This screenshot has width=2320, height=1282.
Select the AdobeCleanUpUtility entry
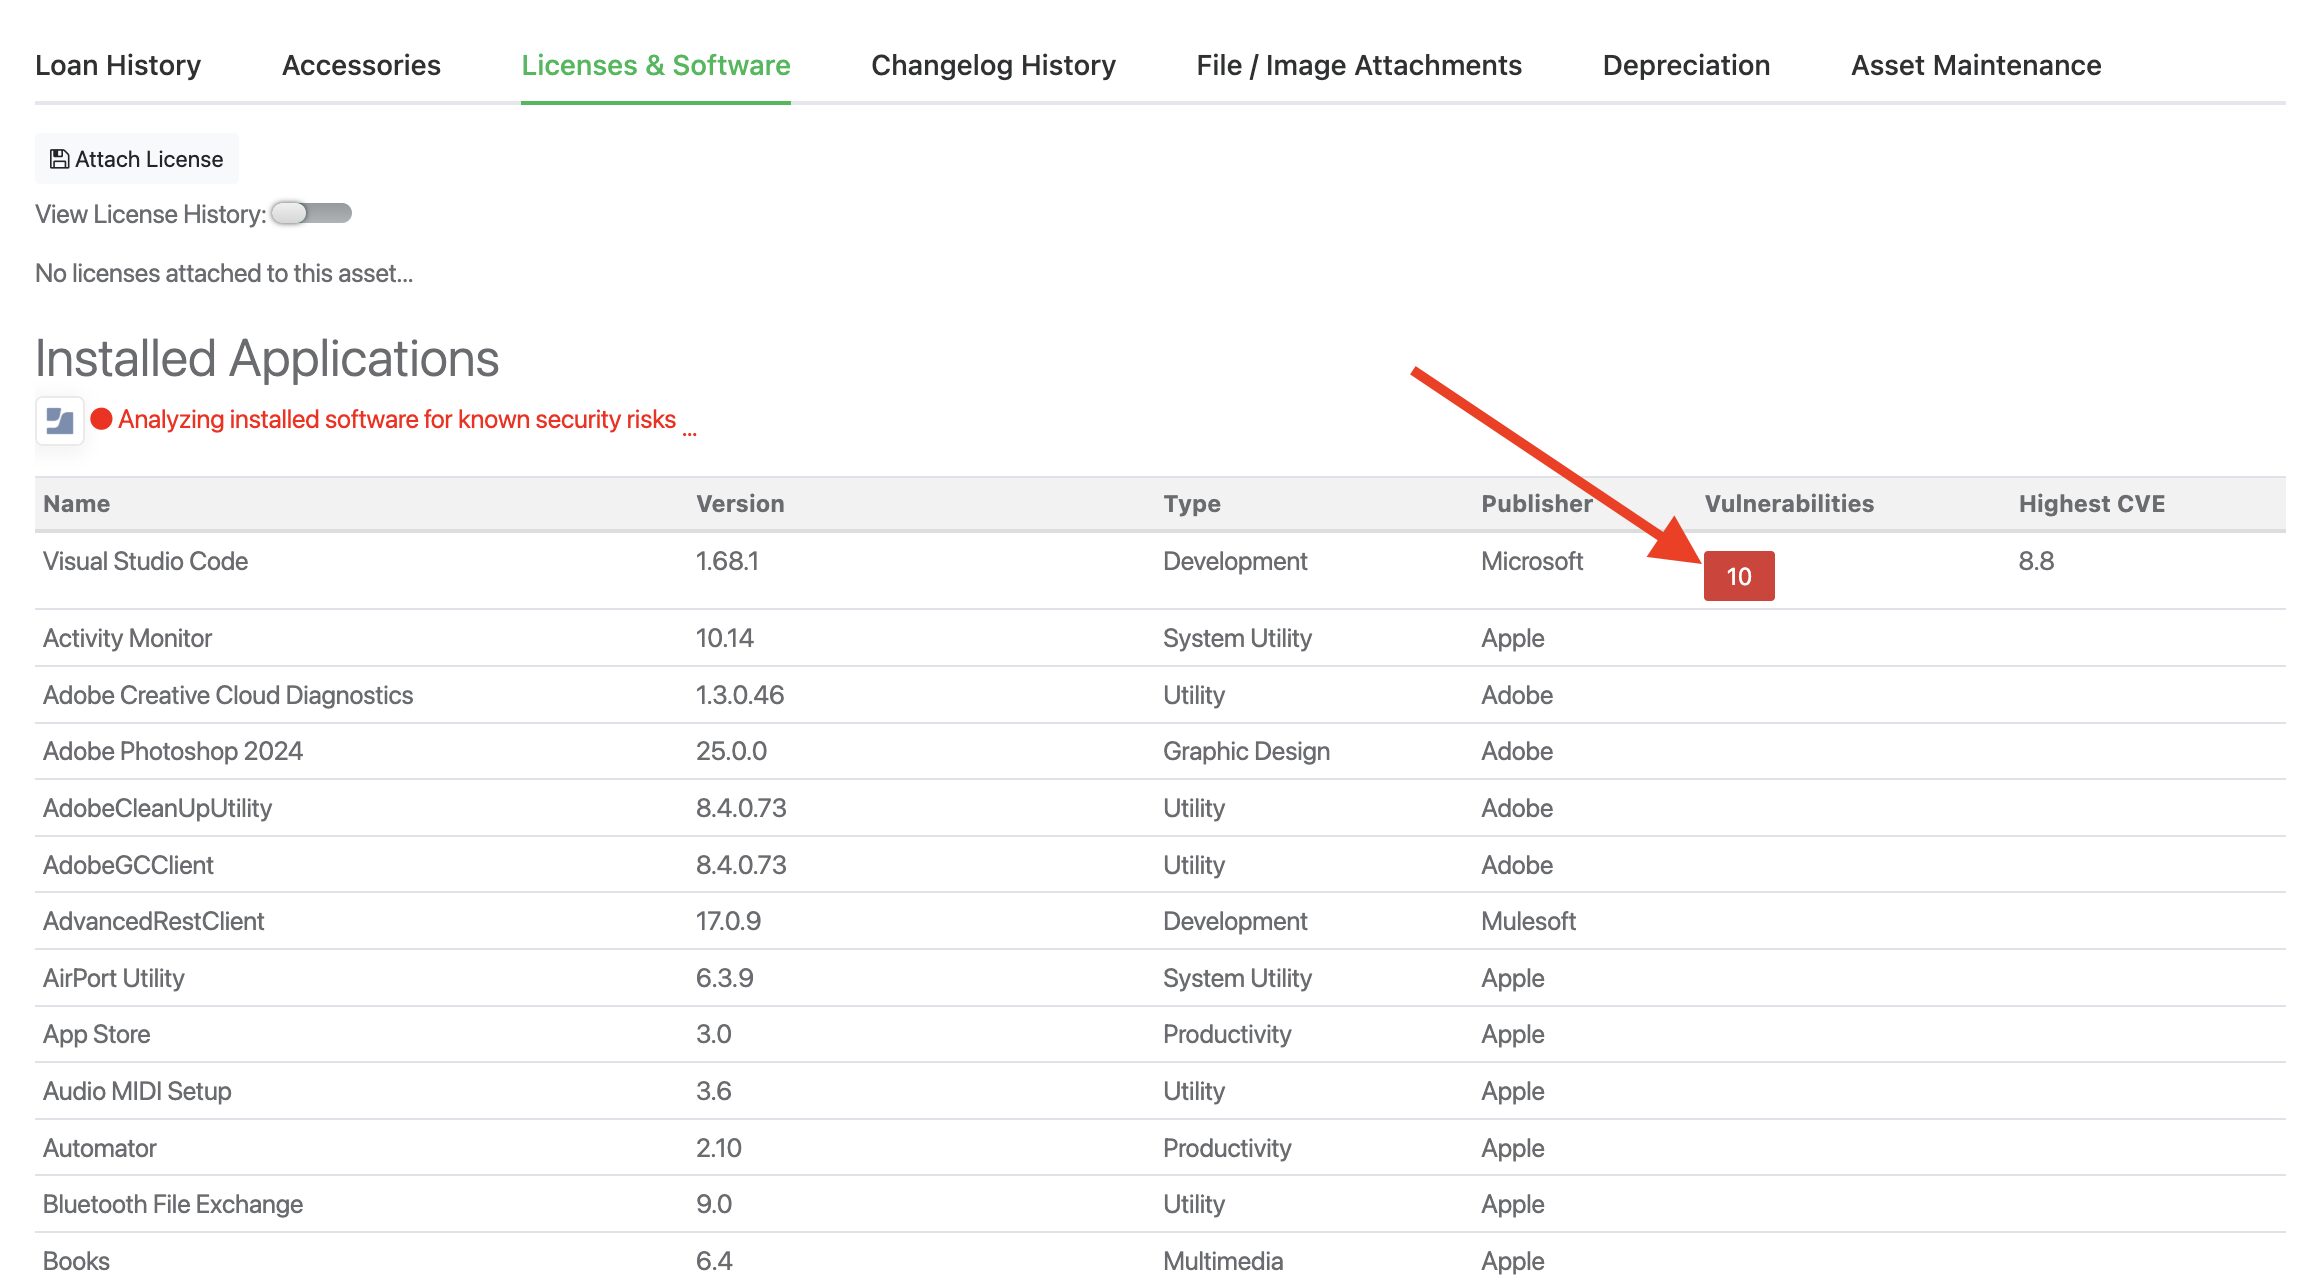coord(158,808)
